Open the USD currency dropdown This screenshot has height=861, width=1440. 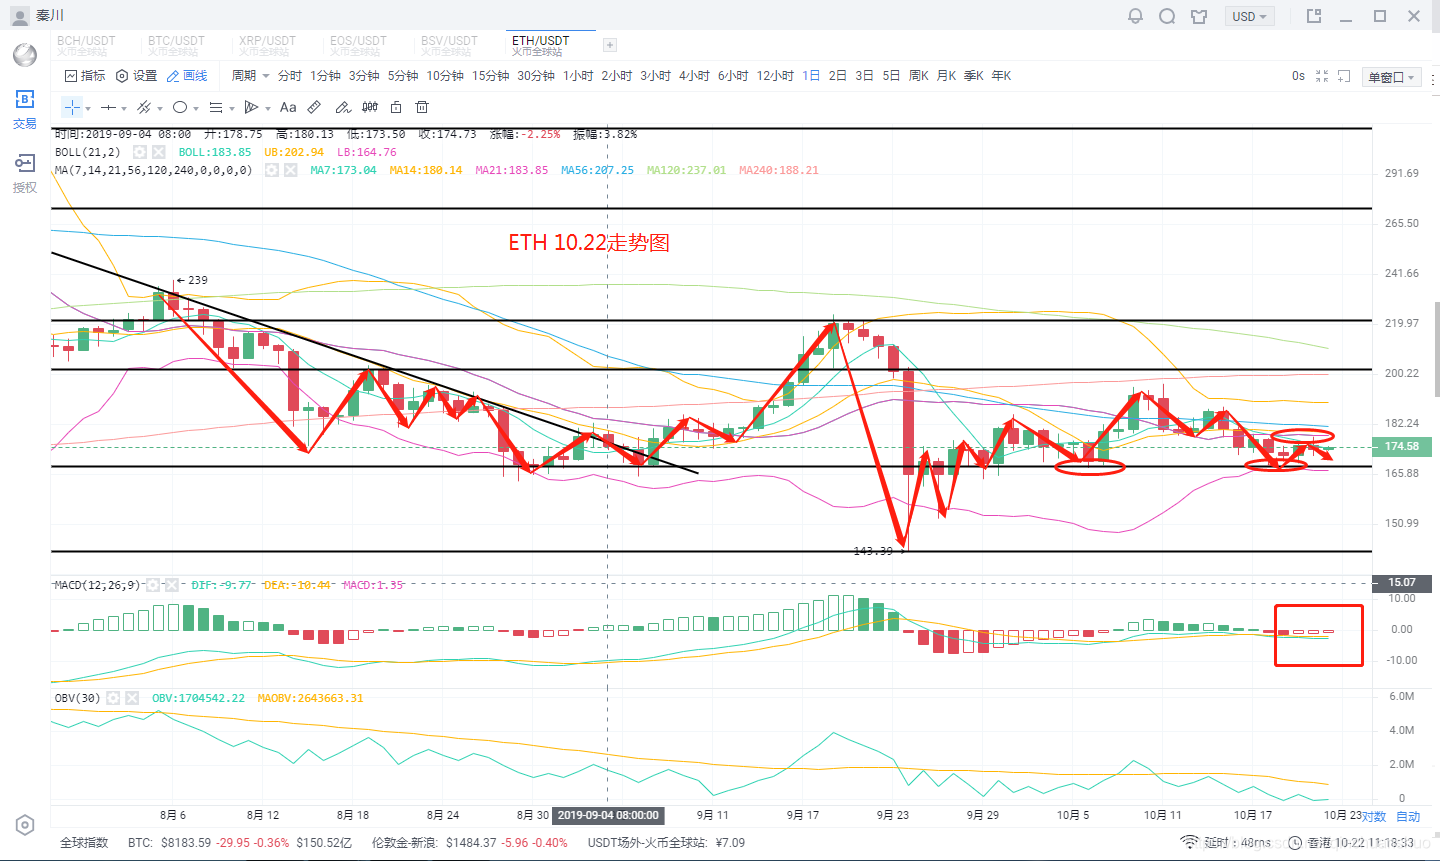pyautogui.click(x=1250, y=16)
